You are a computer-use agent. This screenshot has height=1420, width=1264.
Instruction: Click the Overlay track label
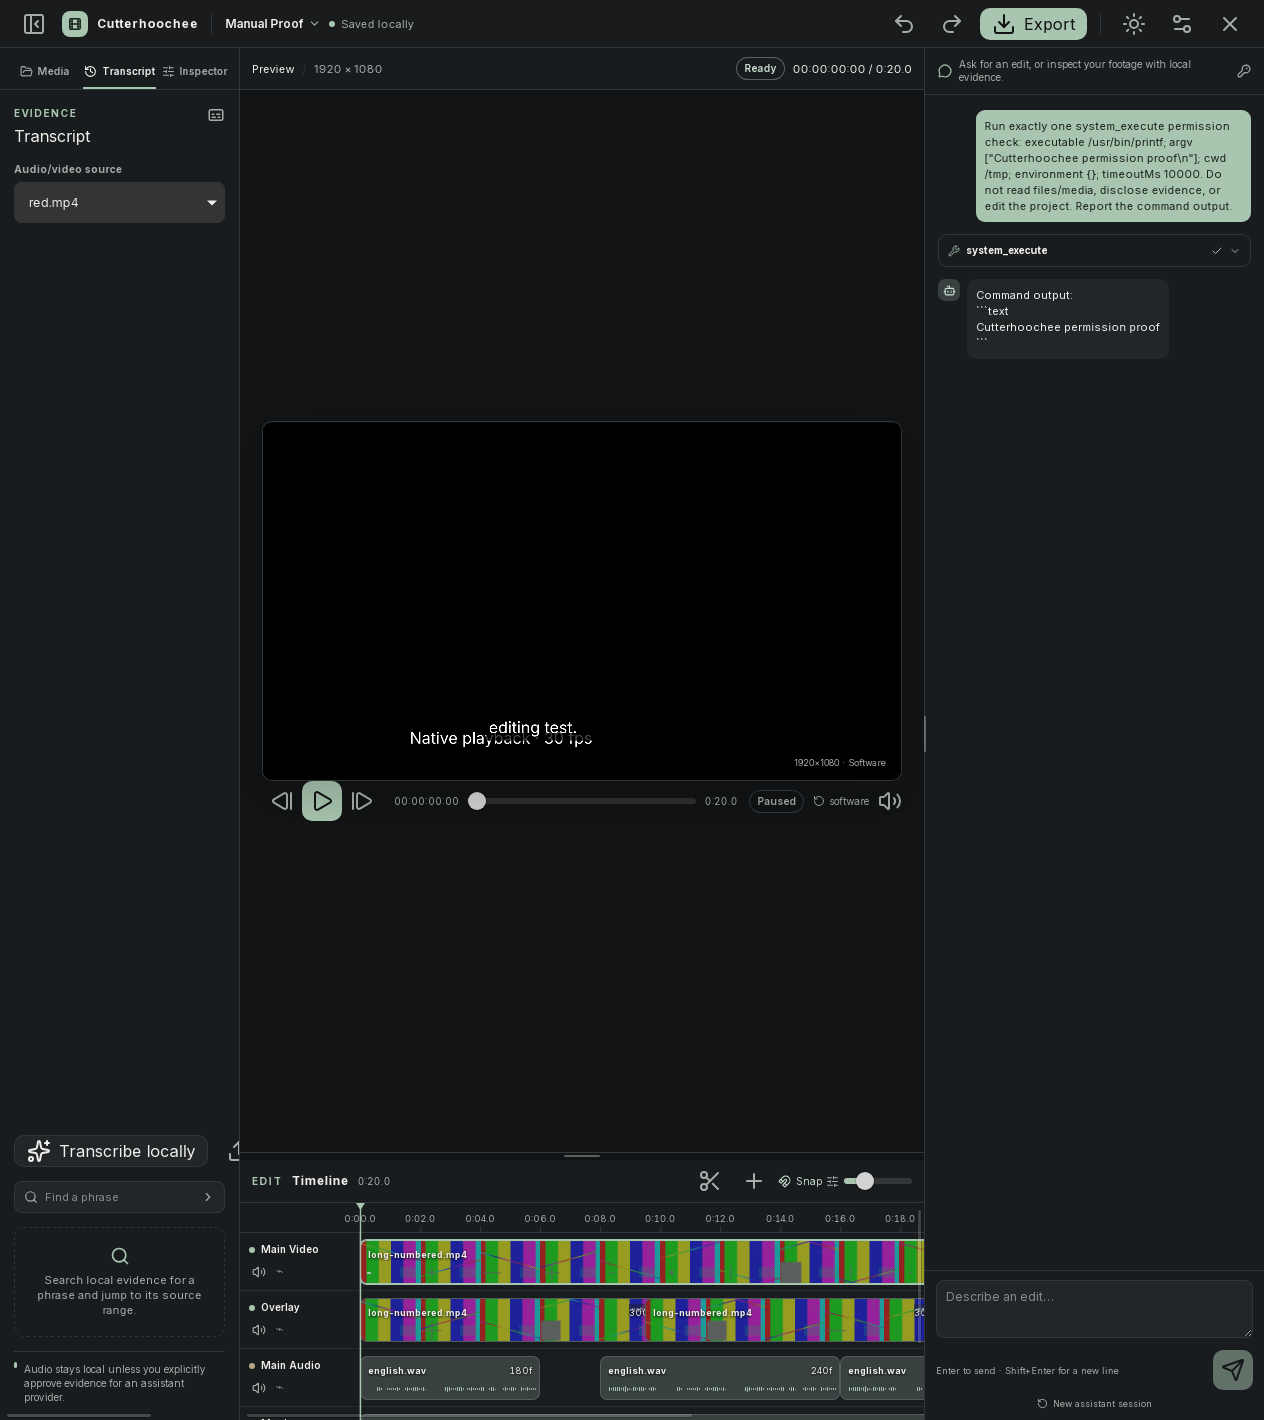tap(280, 1307)
